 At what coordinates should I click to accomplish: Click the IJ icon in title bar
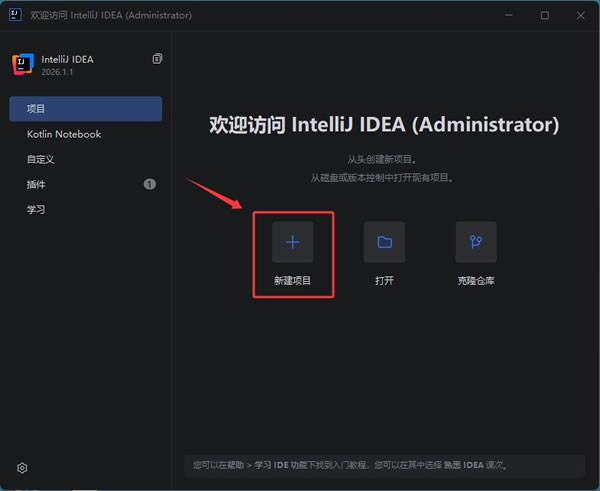click(15, 15)
